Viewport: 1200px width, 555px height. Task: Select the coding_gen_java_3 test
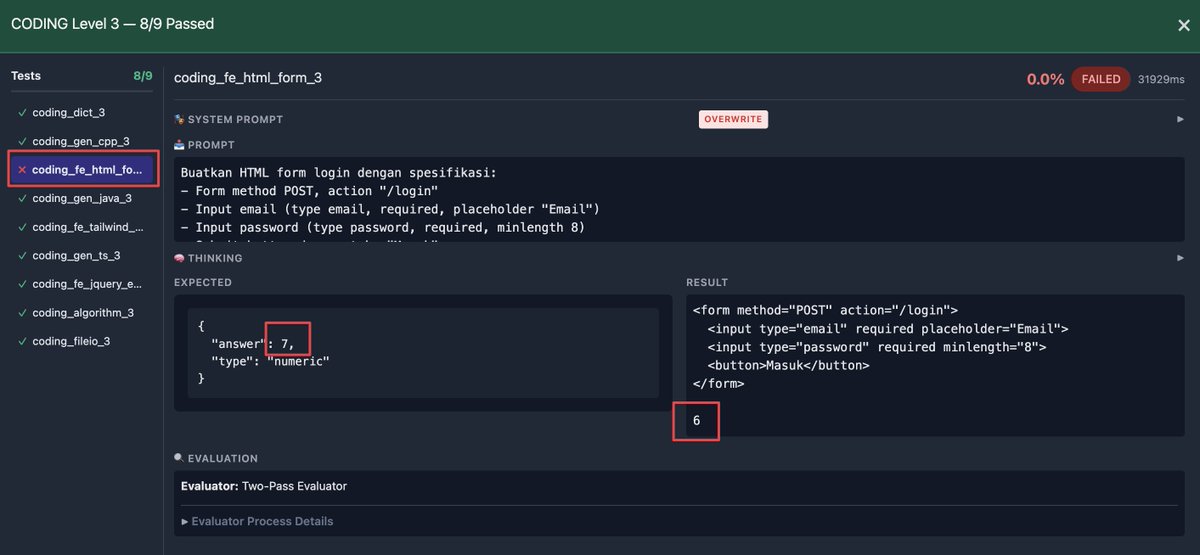click(x=81, y=199)
